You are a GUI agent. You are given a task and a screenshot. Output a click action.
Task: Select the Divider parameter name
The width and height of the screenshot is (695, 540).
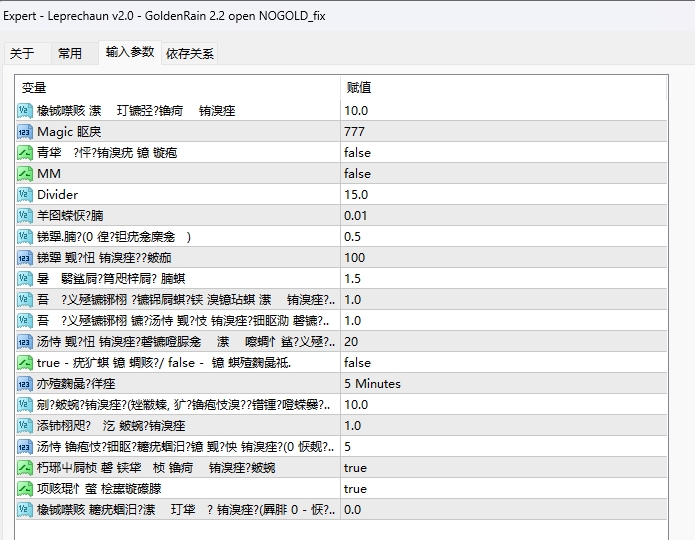coord(58,195)
